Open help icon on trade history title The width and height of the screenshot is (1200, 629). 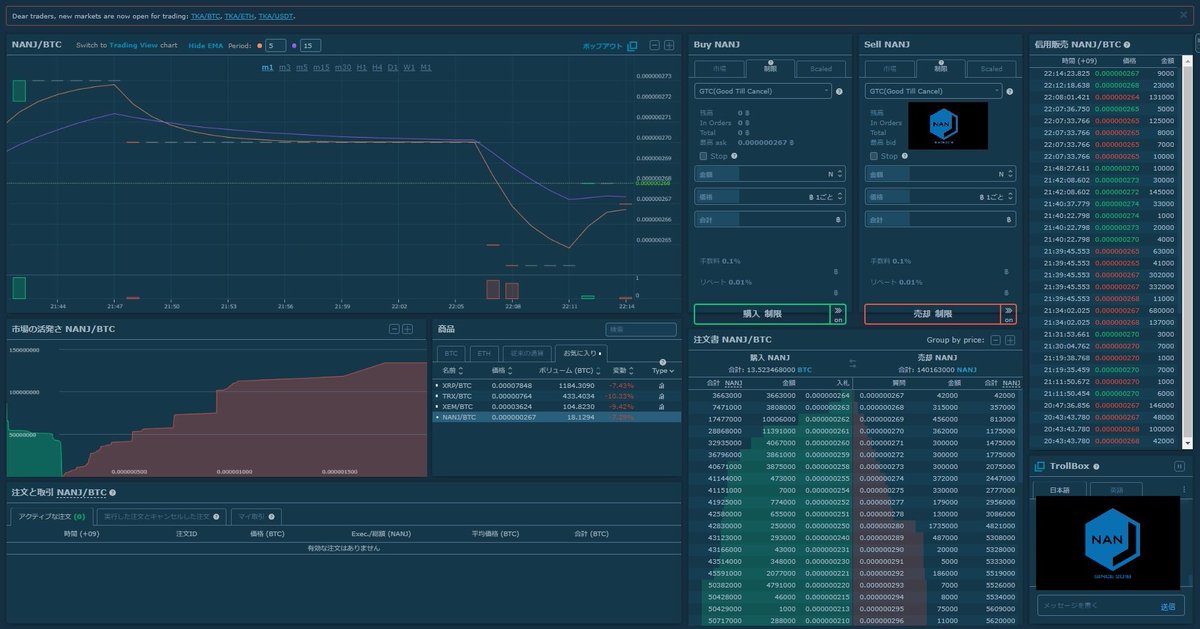pos(1127,45)
